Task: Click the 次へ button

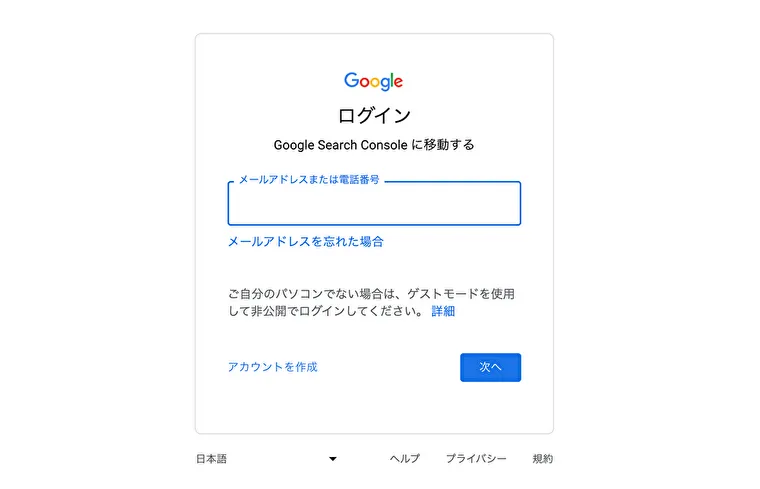Action: pos(491,367)
